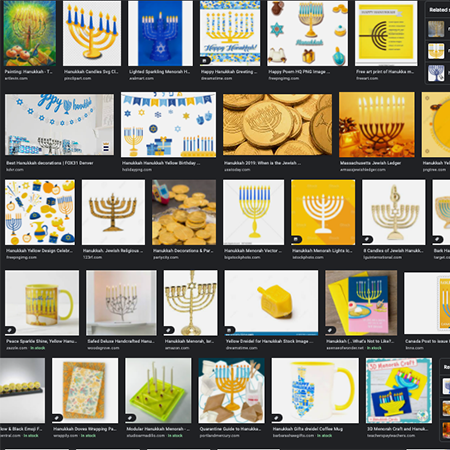450x450 pixels.
Task: Click '123rf.com' source text
Action: [92, 257]
